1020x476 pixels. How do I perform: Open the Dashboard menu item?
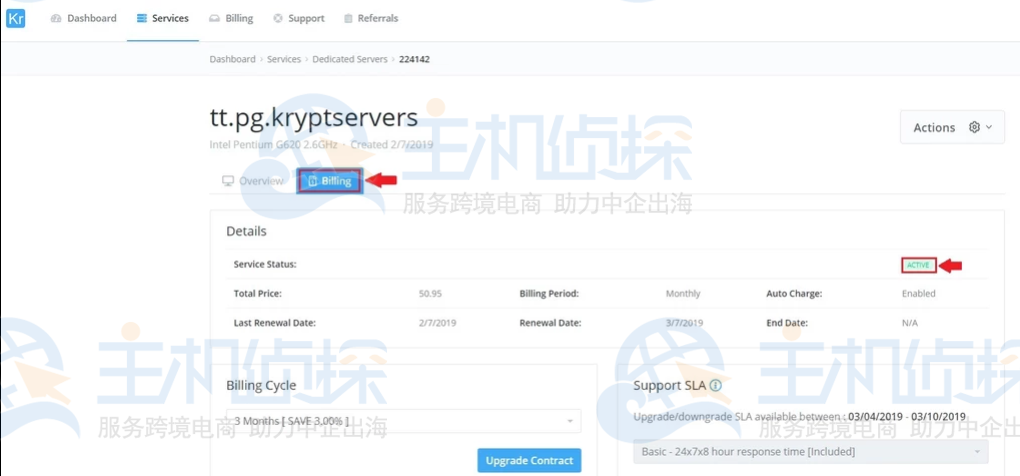click(84, 18)
